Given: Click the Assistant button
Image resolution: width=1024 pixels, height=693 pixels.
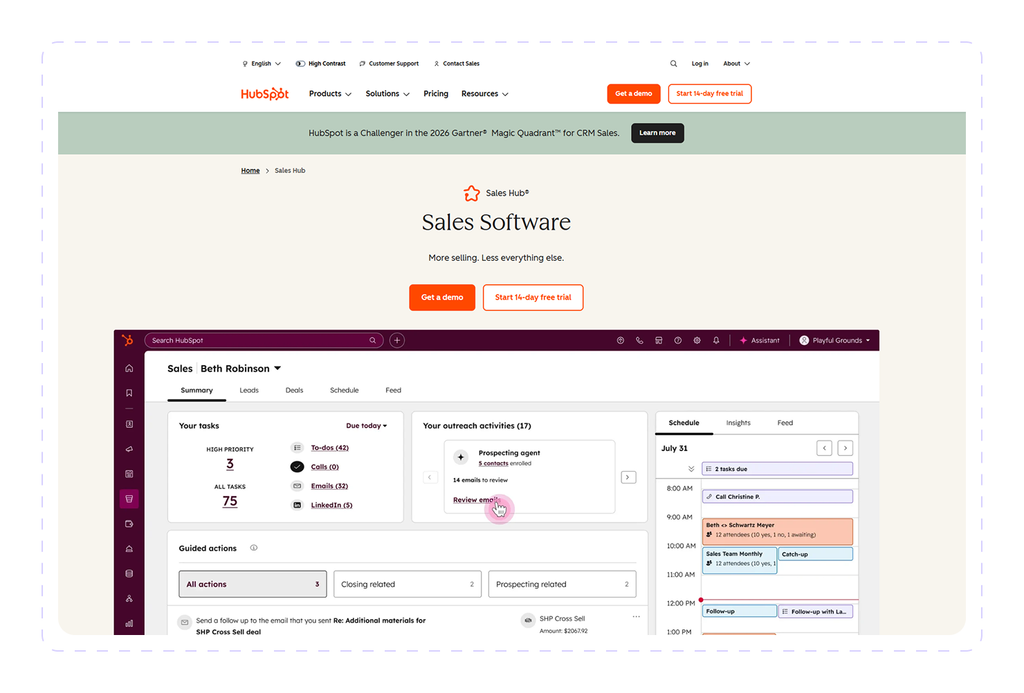Looking at the screenshot, I should pyautogui.click(x=760, y=340).
